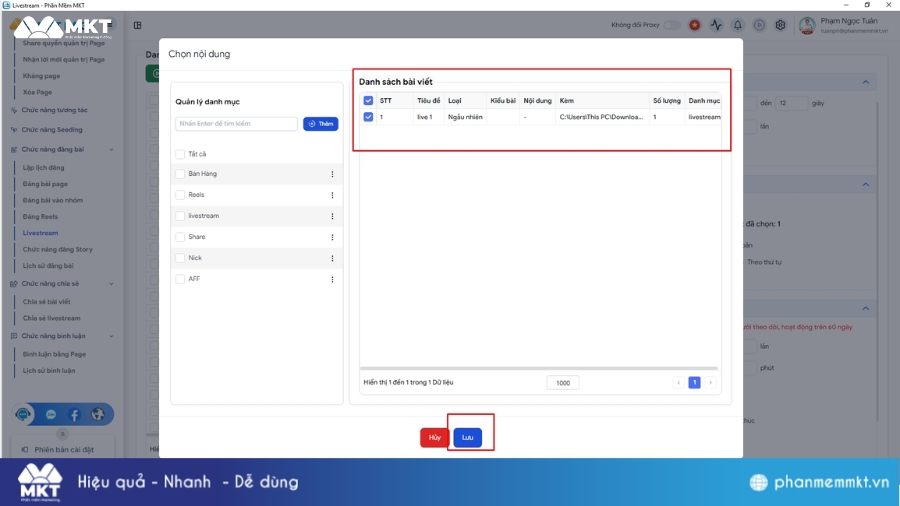Click the Phiên bản cài đặt entry
The height and width of the screenshot is (506, 900).
(x=64, y=450)
